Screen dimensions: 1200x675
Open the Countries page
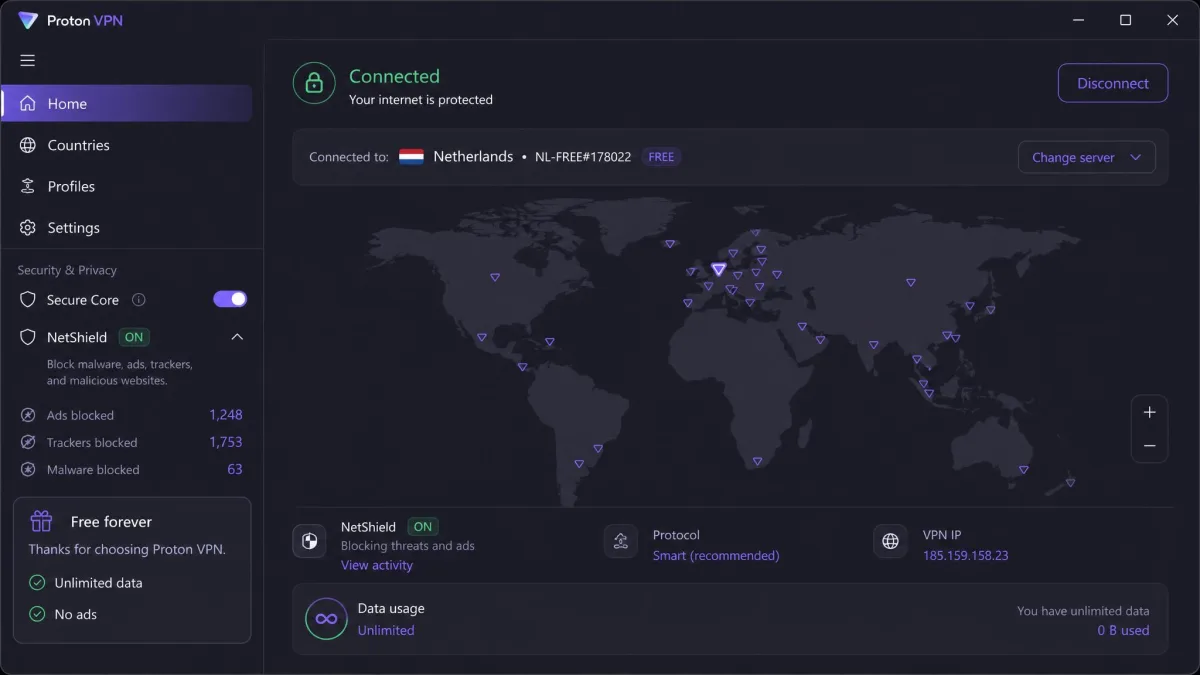coord(126,145)
